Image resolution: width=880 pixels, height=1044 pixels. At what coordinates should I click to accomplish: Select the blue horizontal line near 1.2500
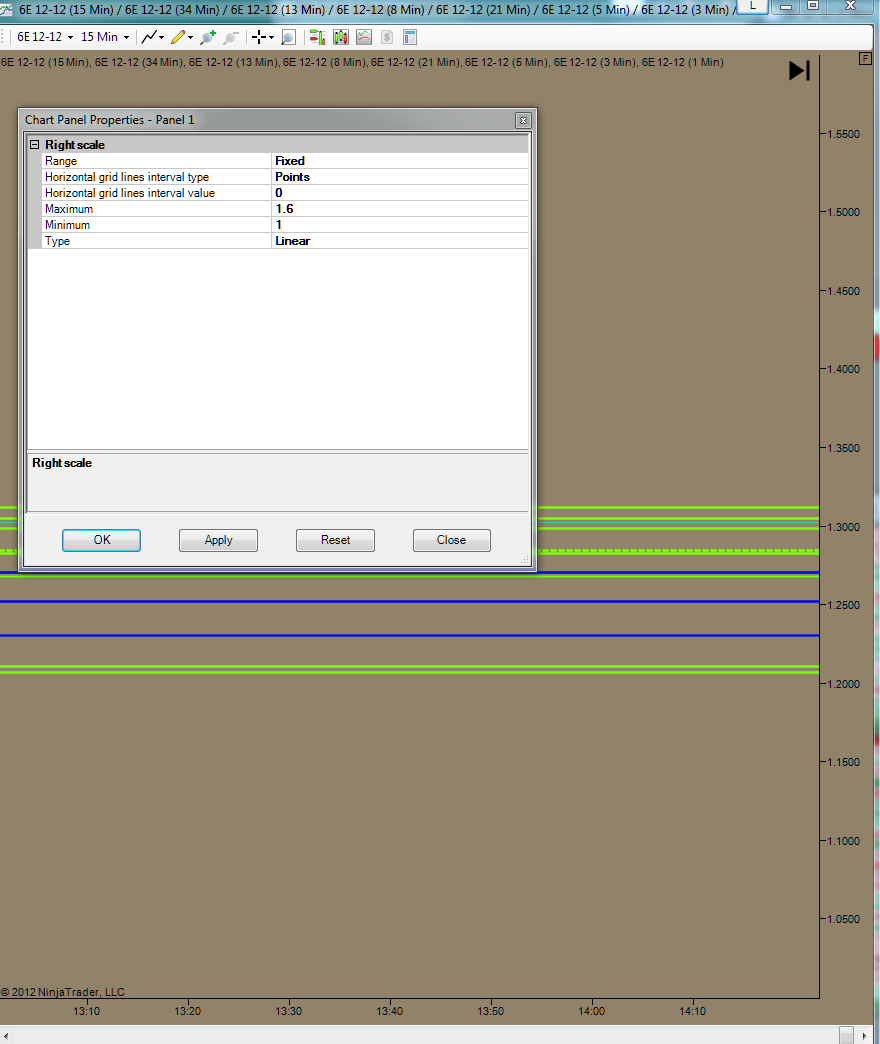click(409, 602)
